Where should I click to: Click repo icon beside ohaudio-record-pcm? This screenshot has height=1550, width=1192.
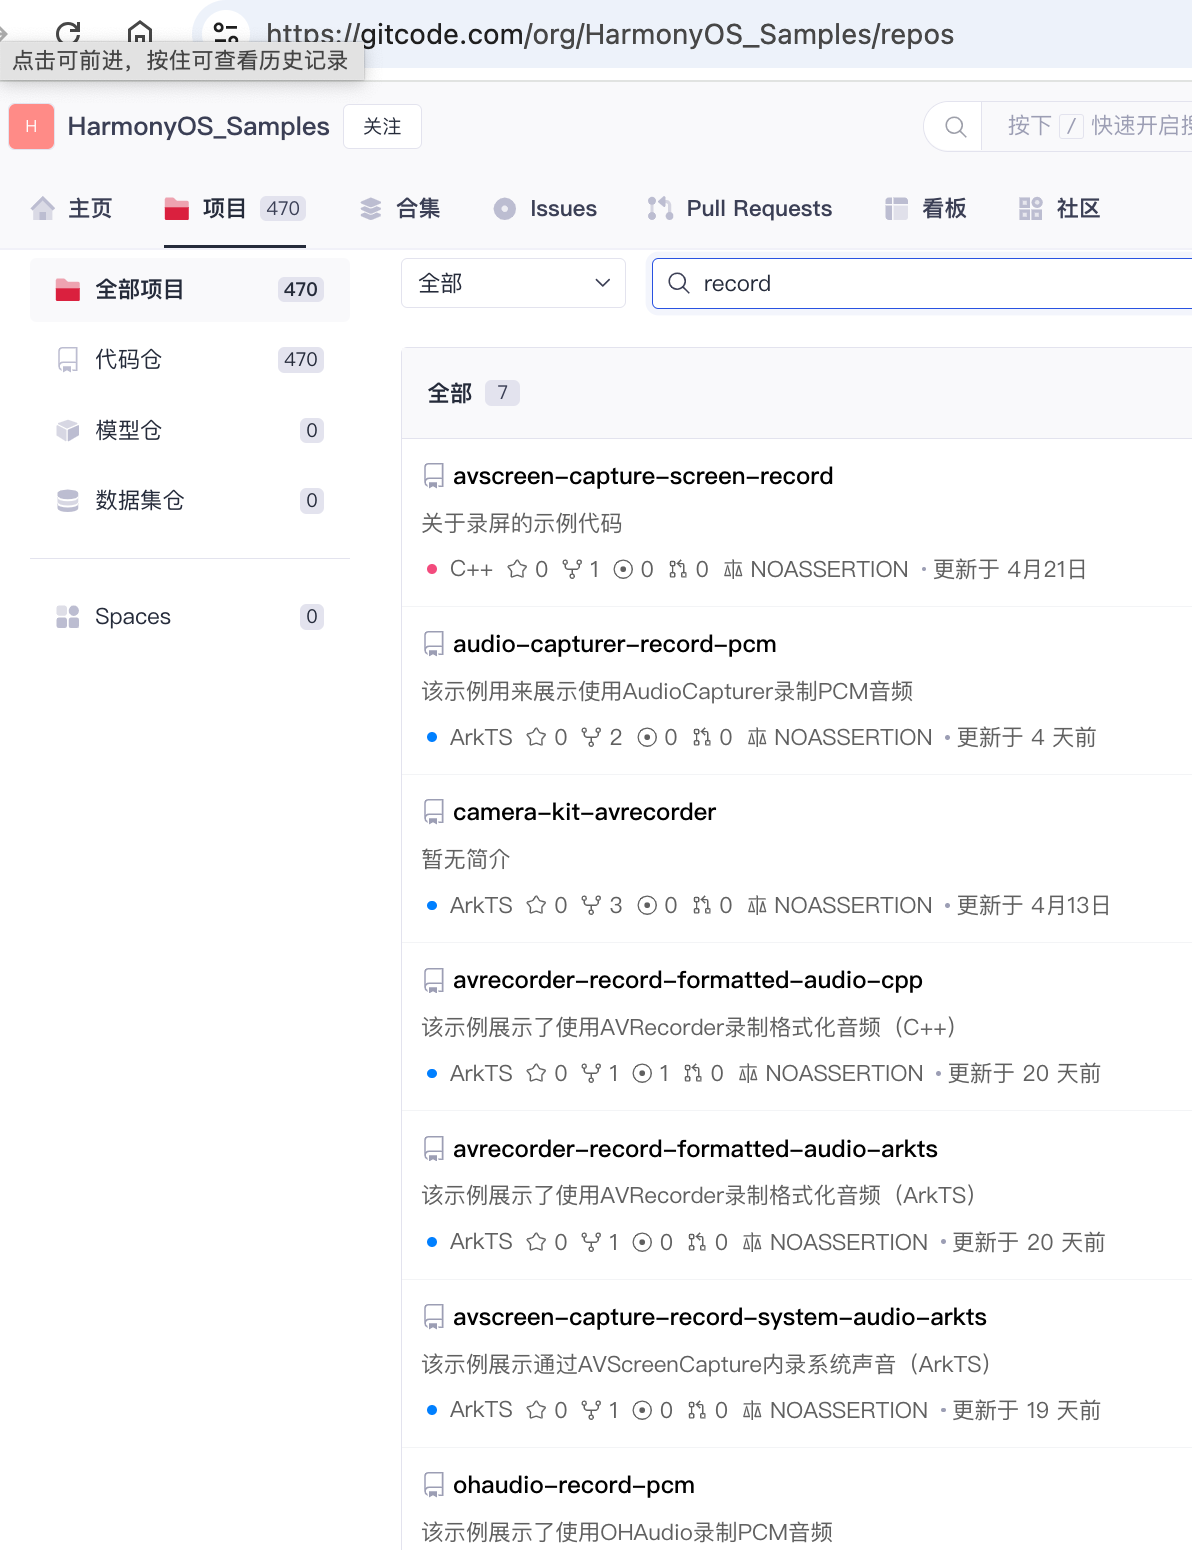click(x=434, y=1485)
